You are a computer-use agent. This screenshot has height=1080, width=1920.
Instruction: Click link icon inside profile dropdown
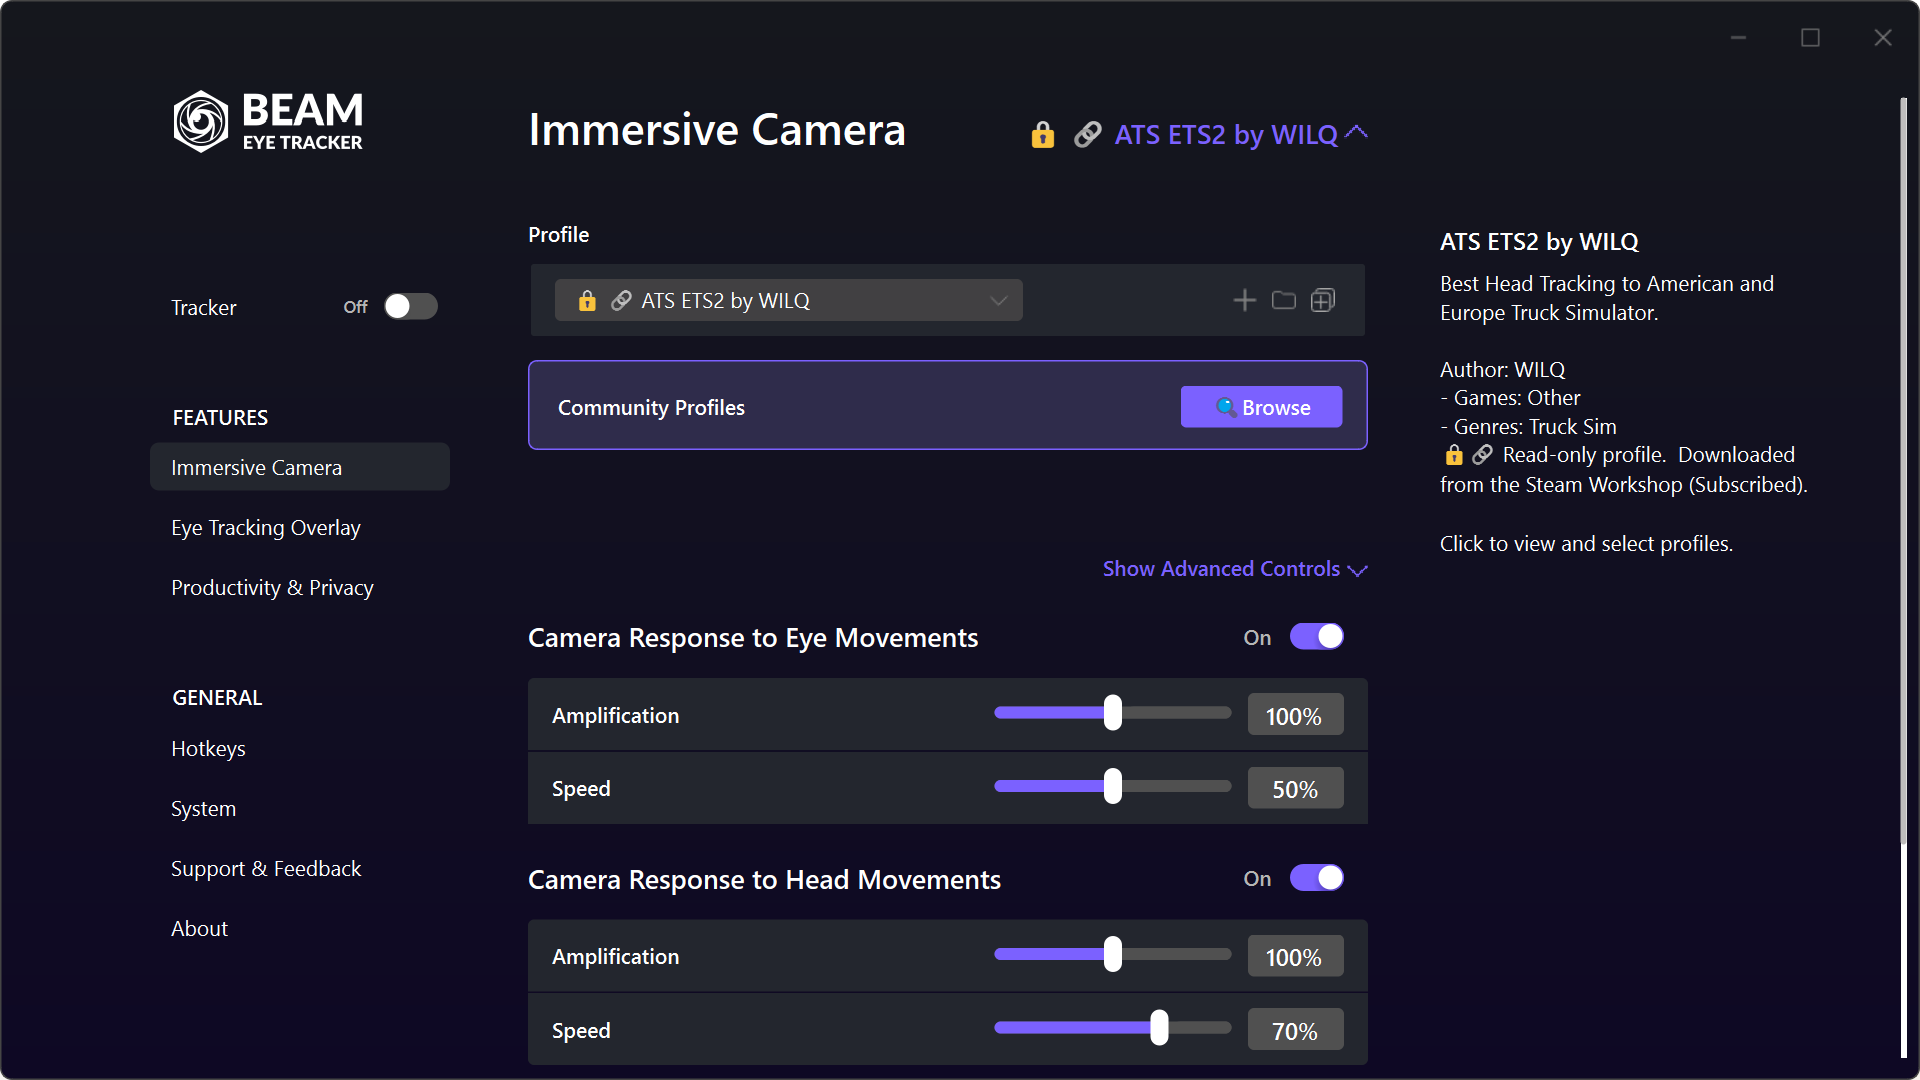point(621,300)
